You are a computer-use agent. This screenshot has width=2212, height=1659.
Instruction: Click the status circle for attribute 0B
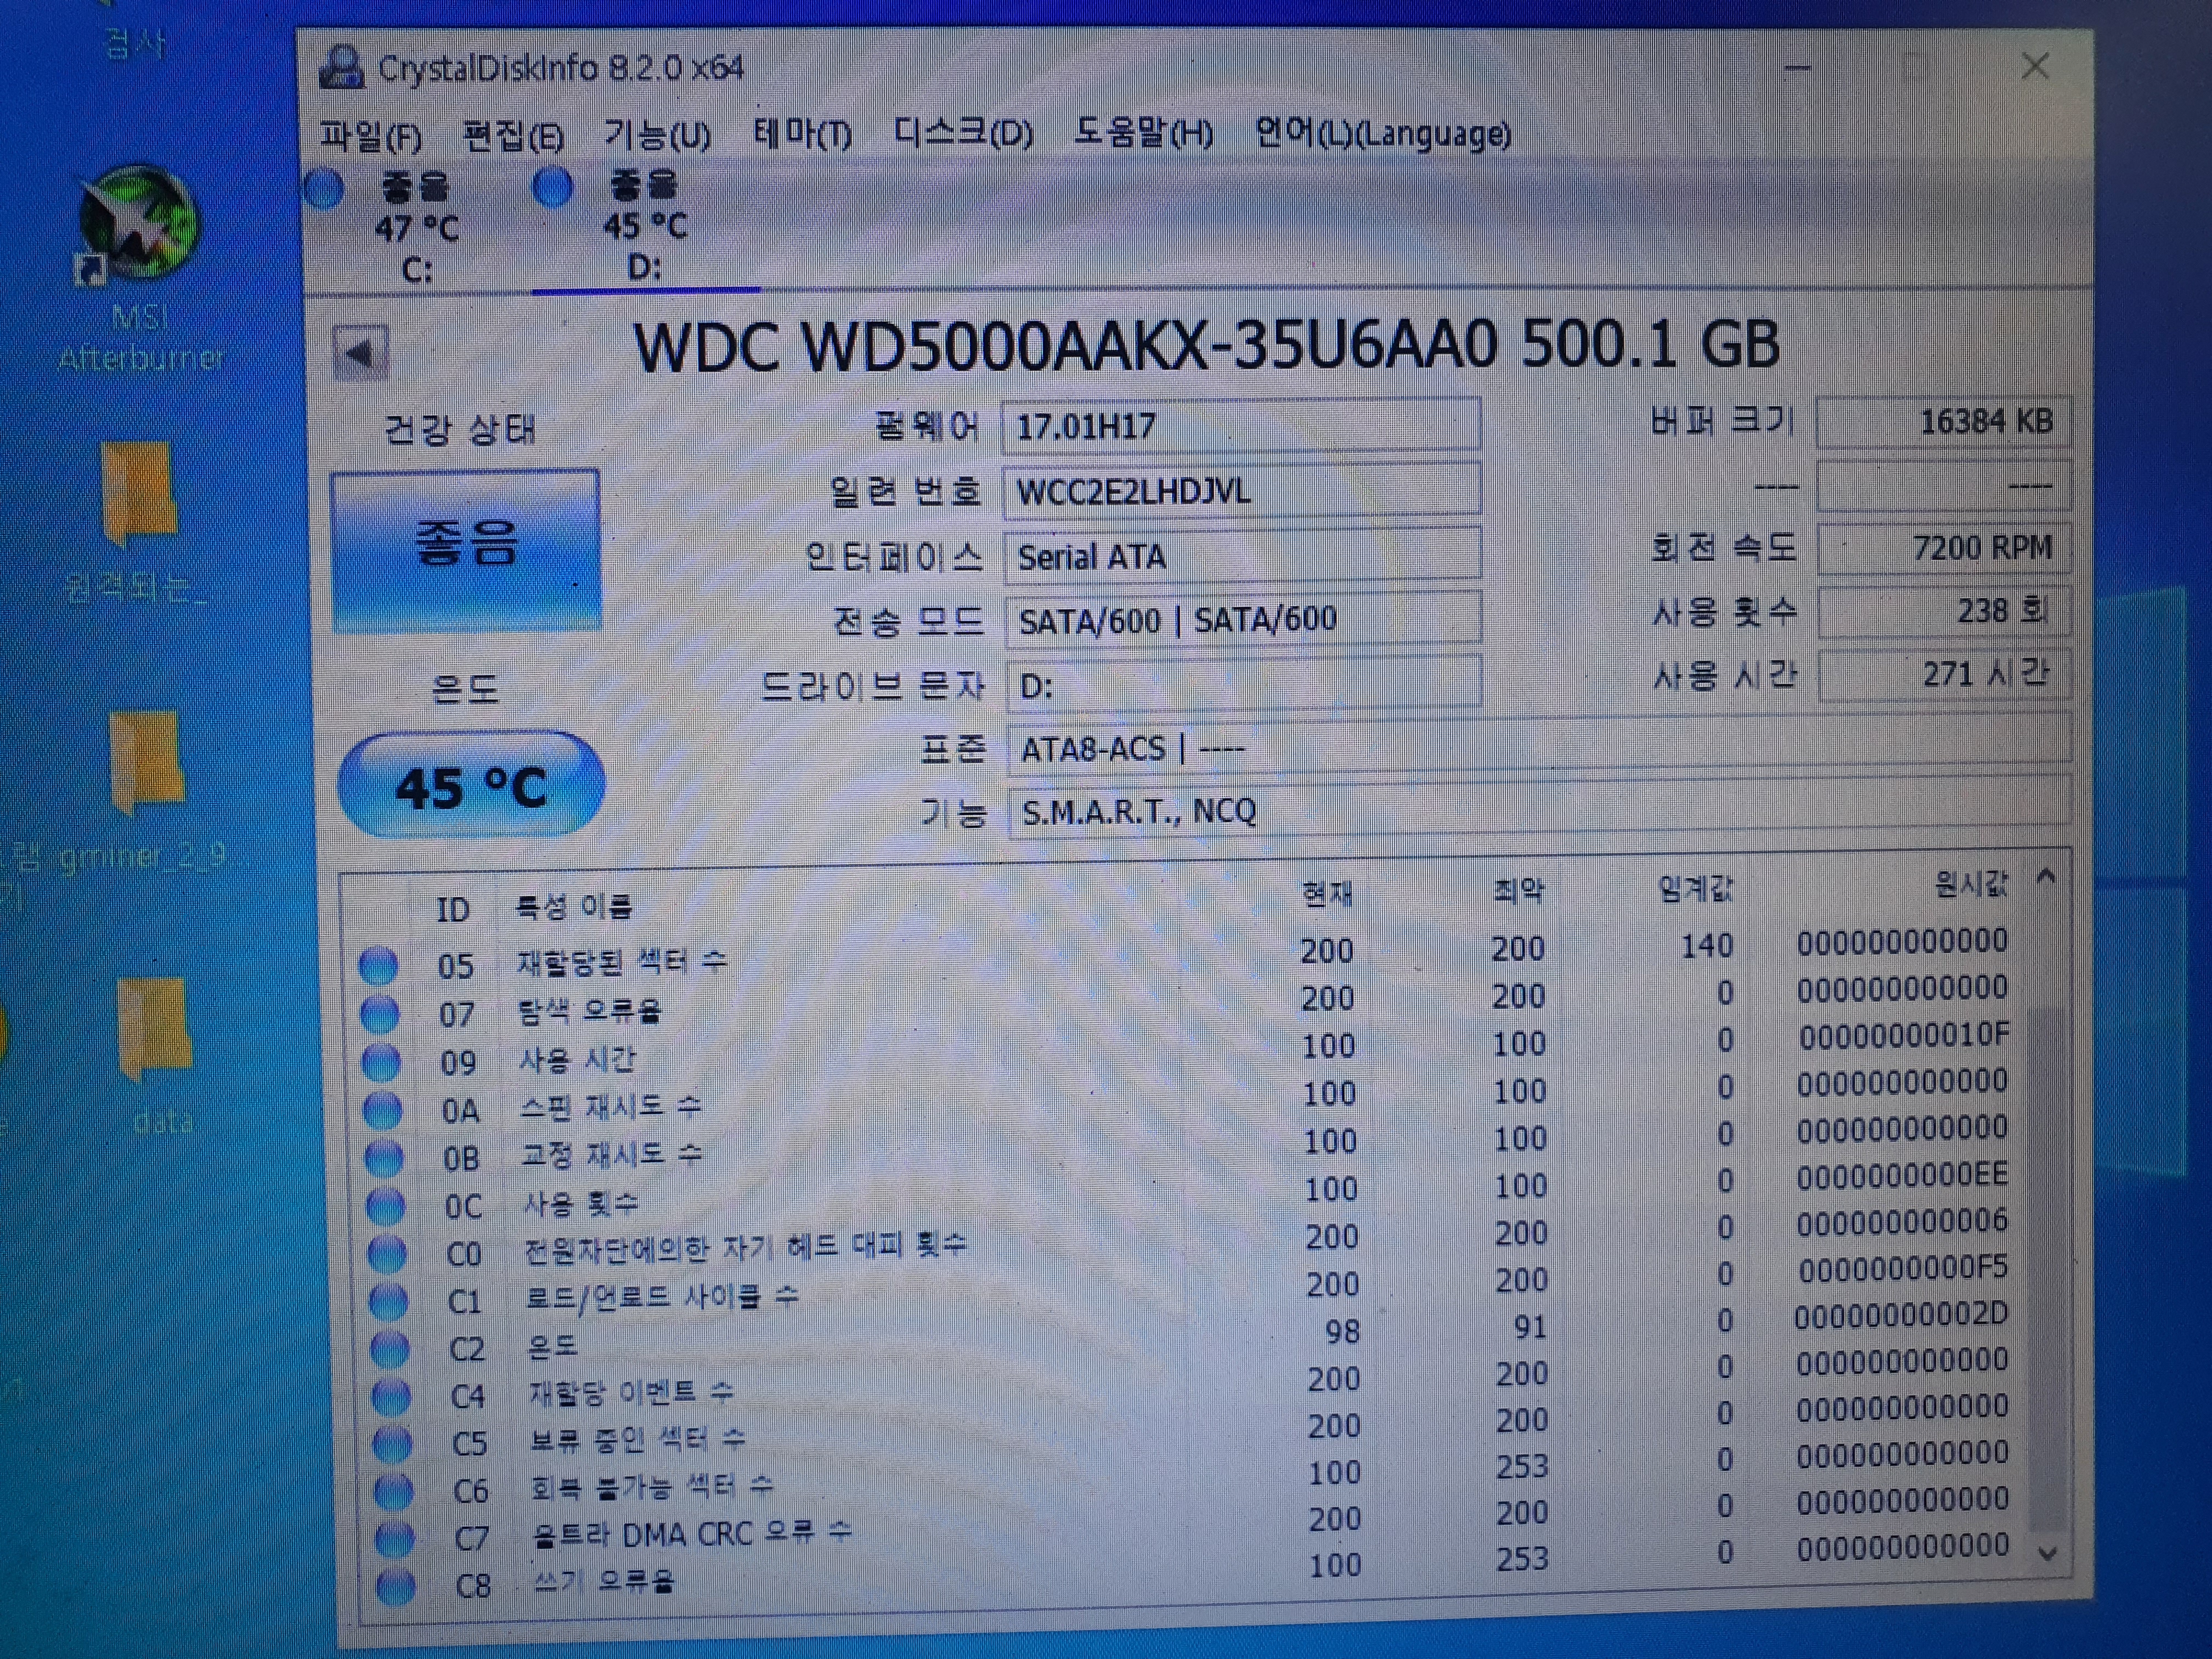coord(384,1158)
